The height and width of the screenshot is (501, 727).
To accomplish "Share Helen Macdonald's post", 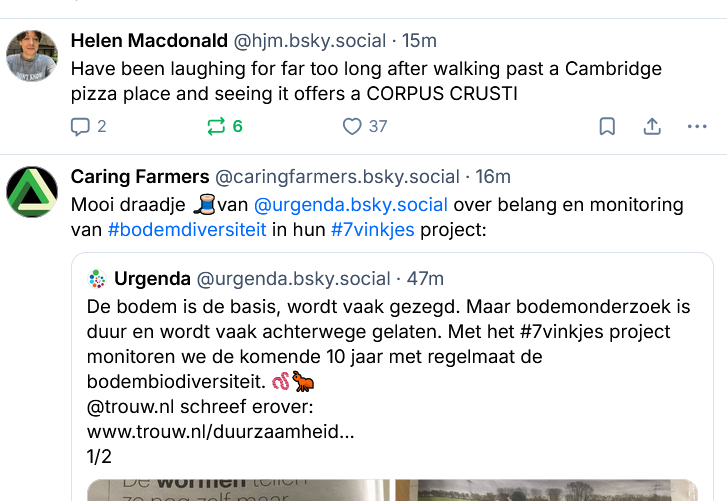I will click(x=652, y=127).
